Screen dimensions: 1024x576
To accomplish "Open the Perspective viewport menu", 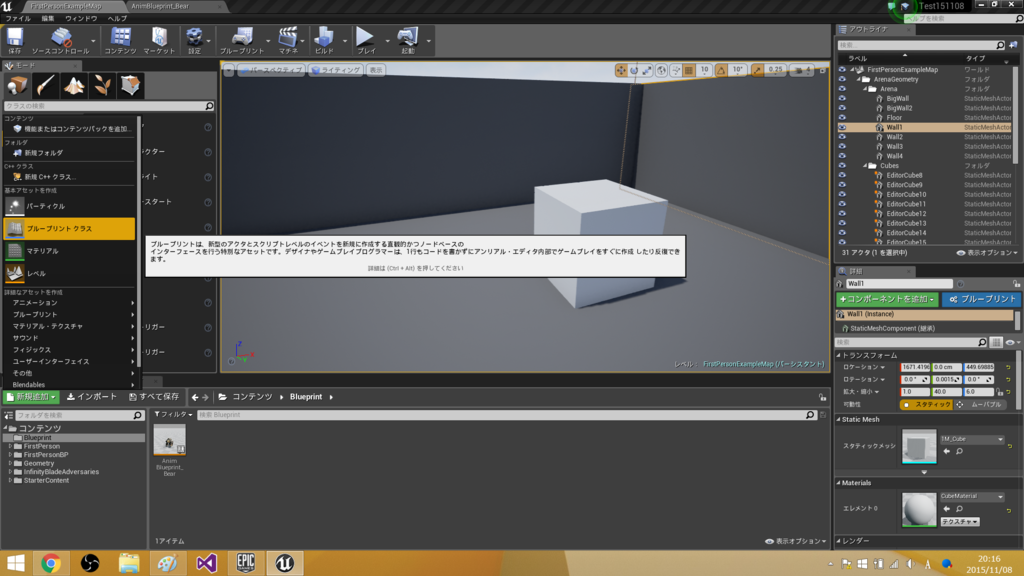I will pos(271,70).
